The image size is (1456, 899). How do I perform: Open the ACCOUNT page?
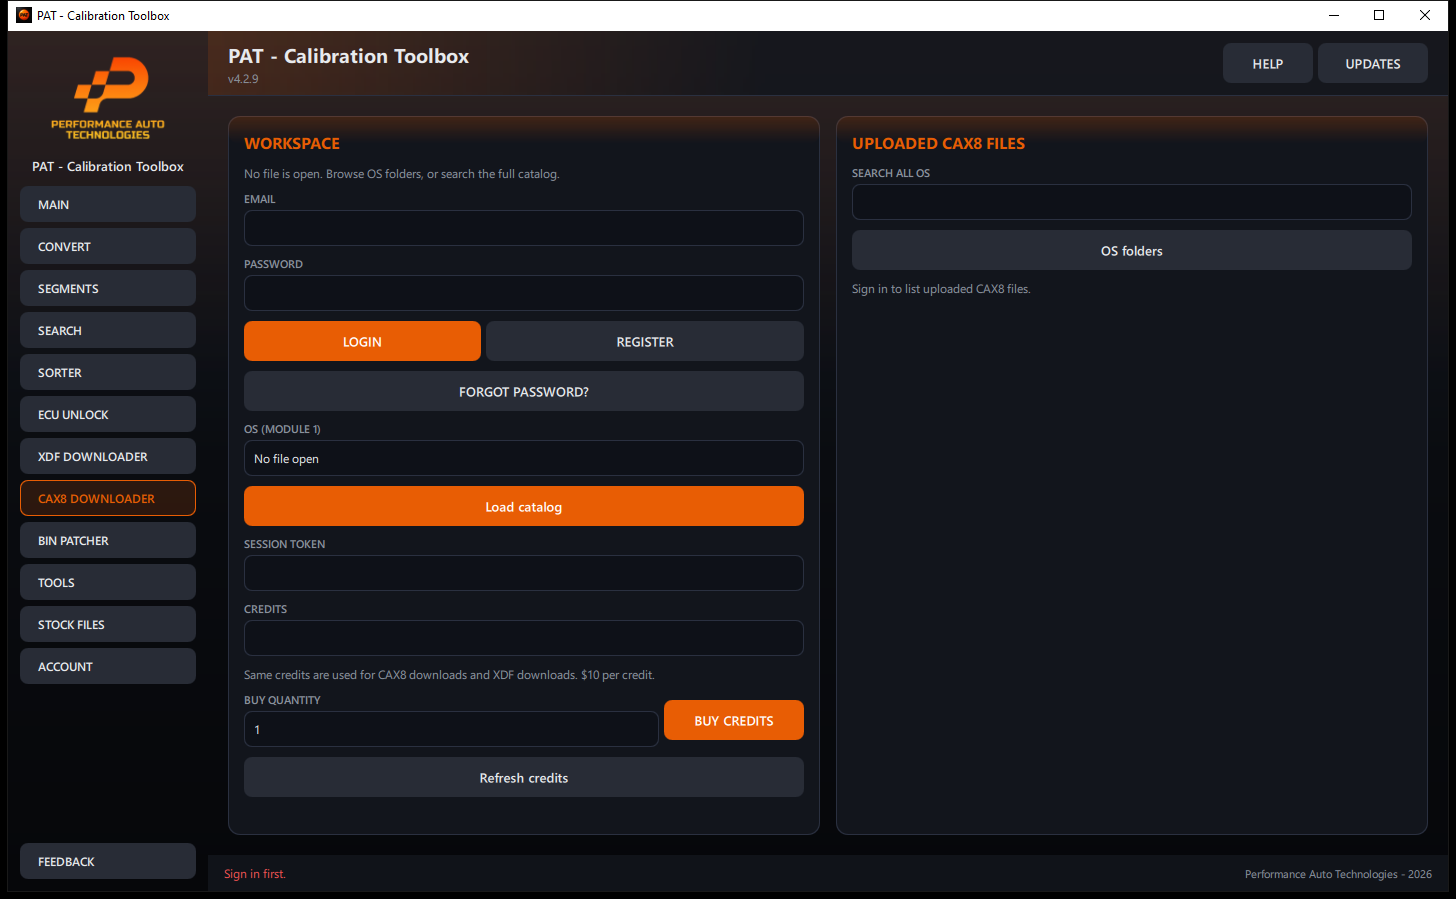pos(108,666)
